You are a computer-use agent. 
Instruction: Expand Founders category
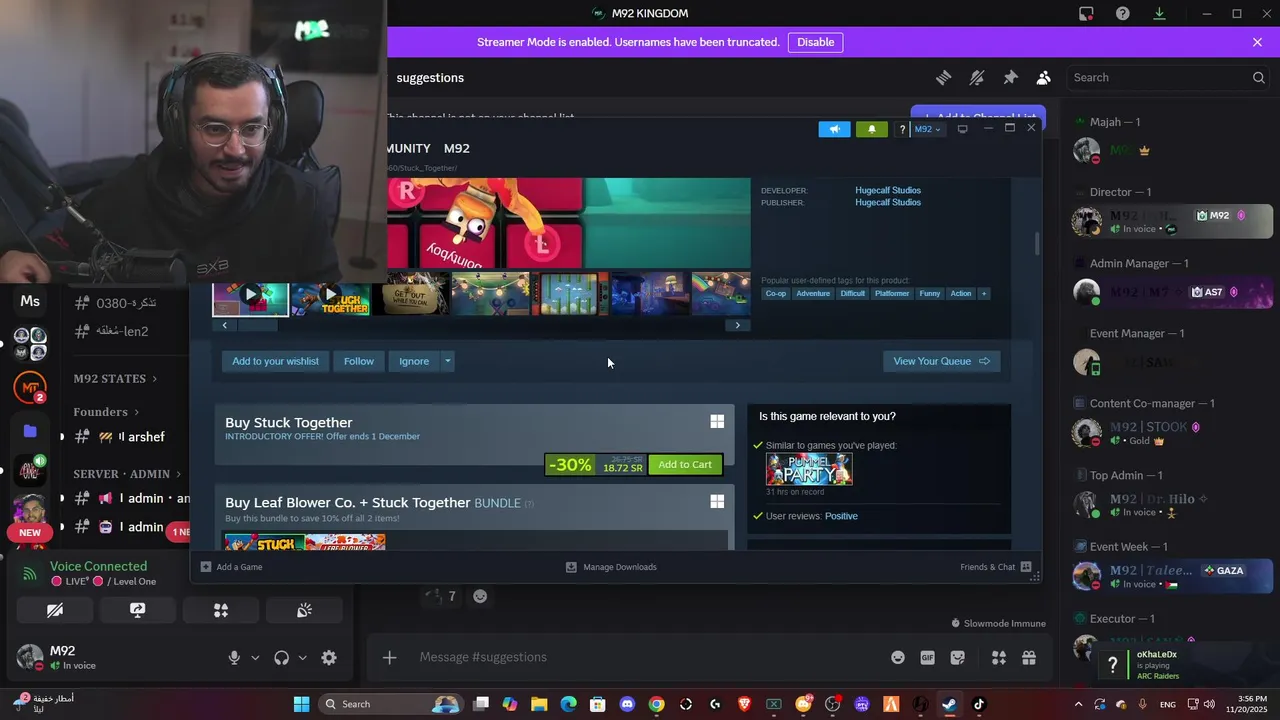tap(106, 412)
